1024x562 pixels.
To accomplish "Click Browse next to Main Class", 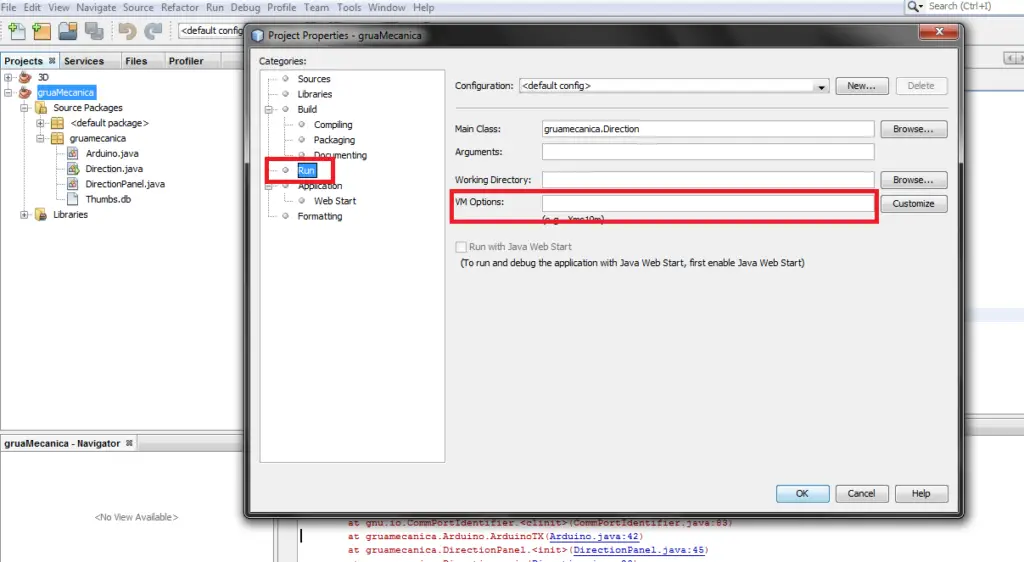I will pyautogui.click(x=913, y=129).
